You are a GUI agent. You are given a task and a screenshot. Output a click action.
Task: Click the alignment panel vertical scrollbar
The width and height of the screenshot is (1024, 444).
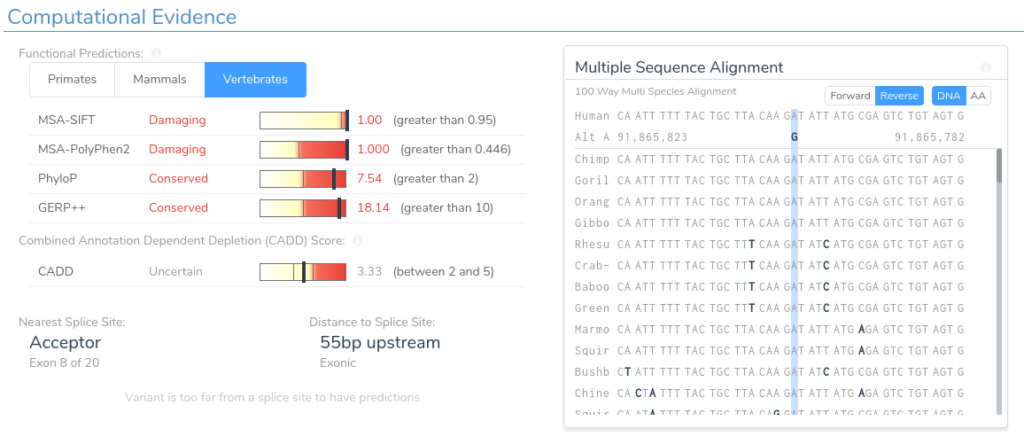tap(999, 281)
